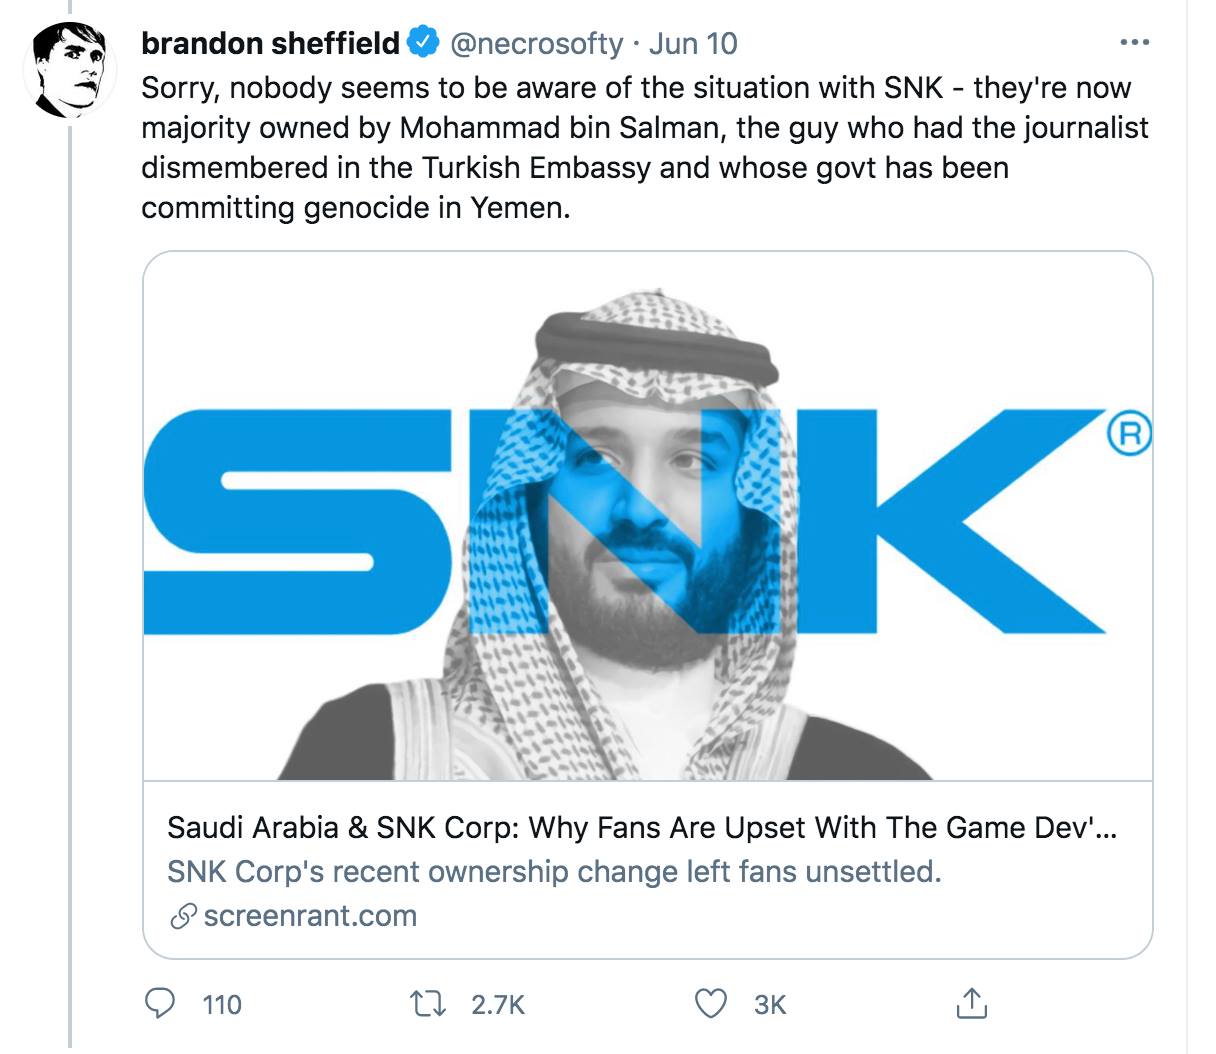Click the reply speech bubble icon
The width and height of the screenshot is (1216, 1054).
pyautogui.click(x=161, y=1004)
